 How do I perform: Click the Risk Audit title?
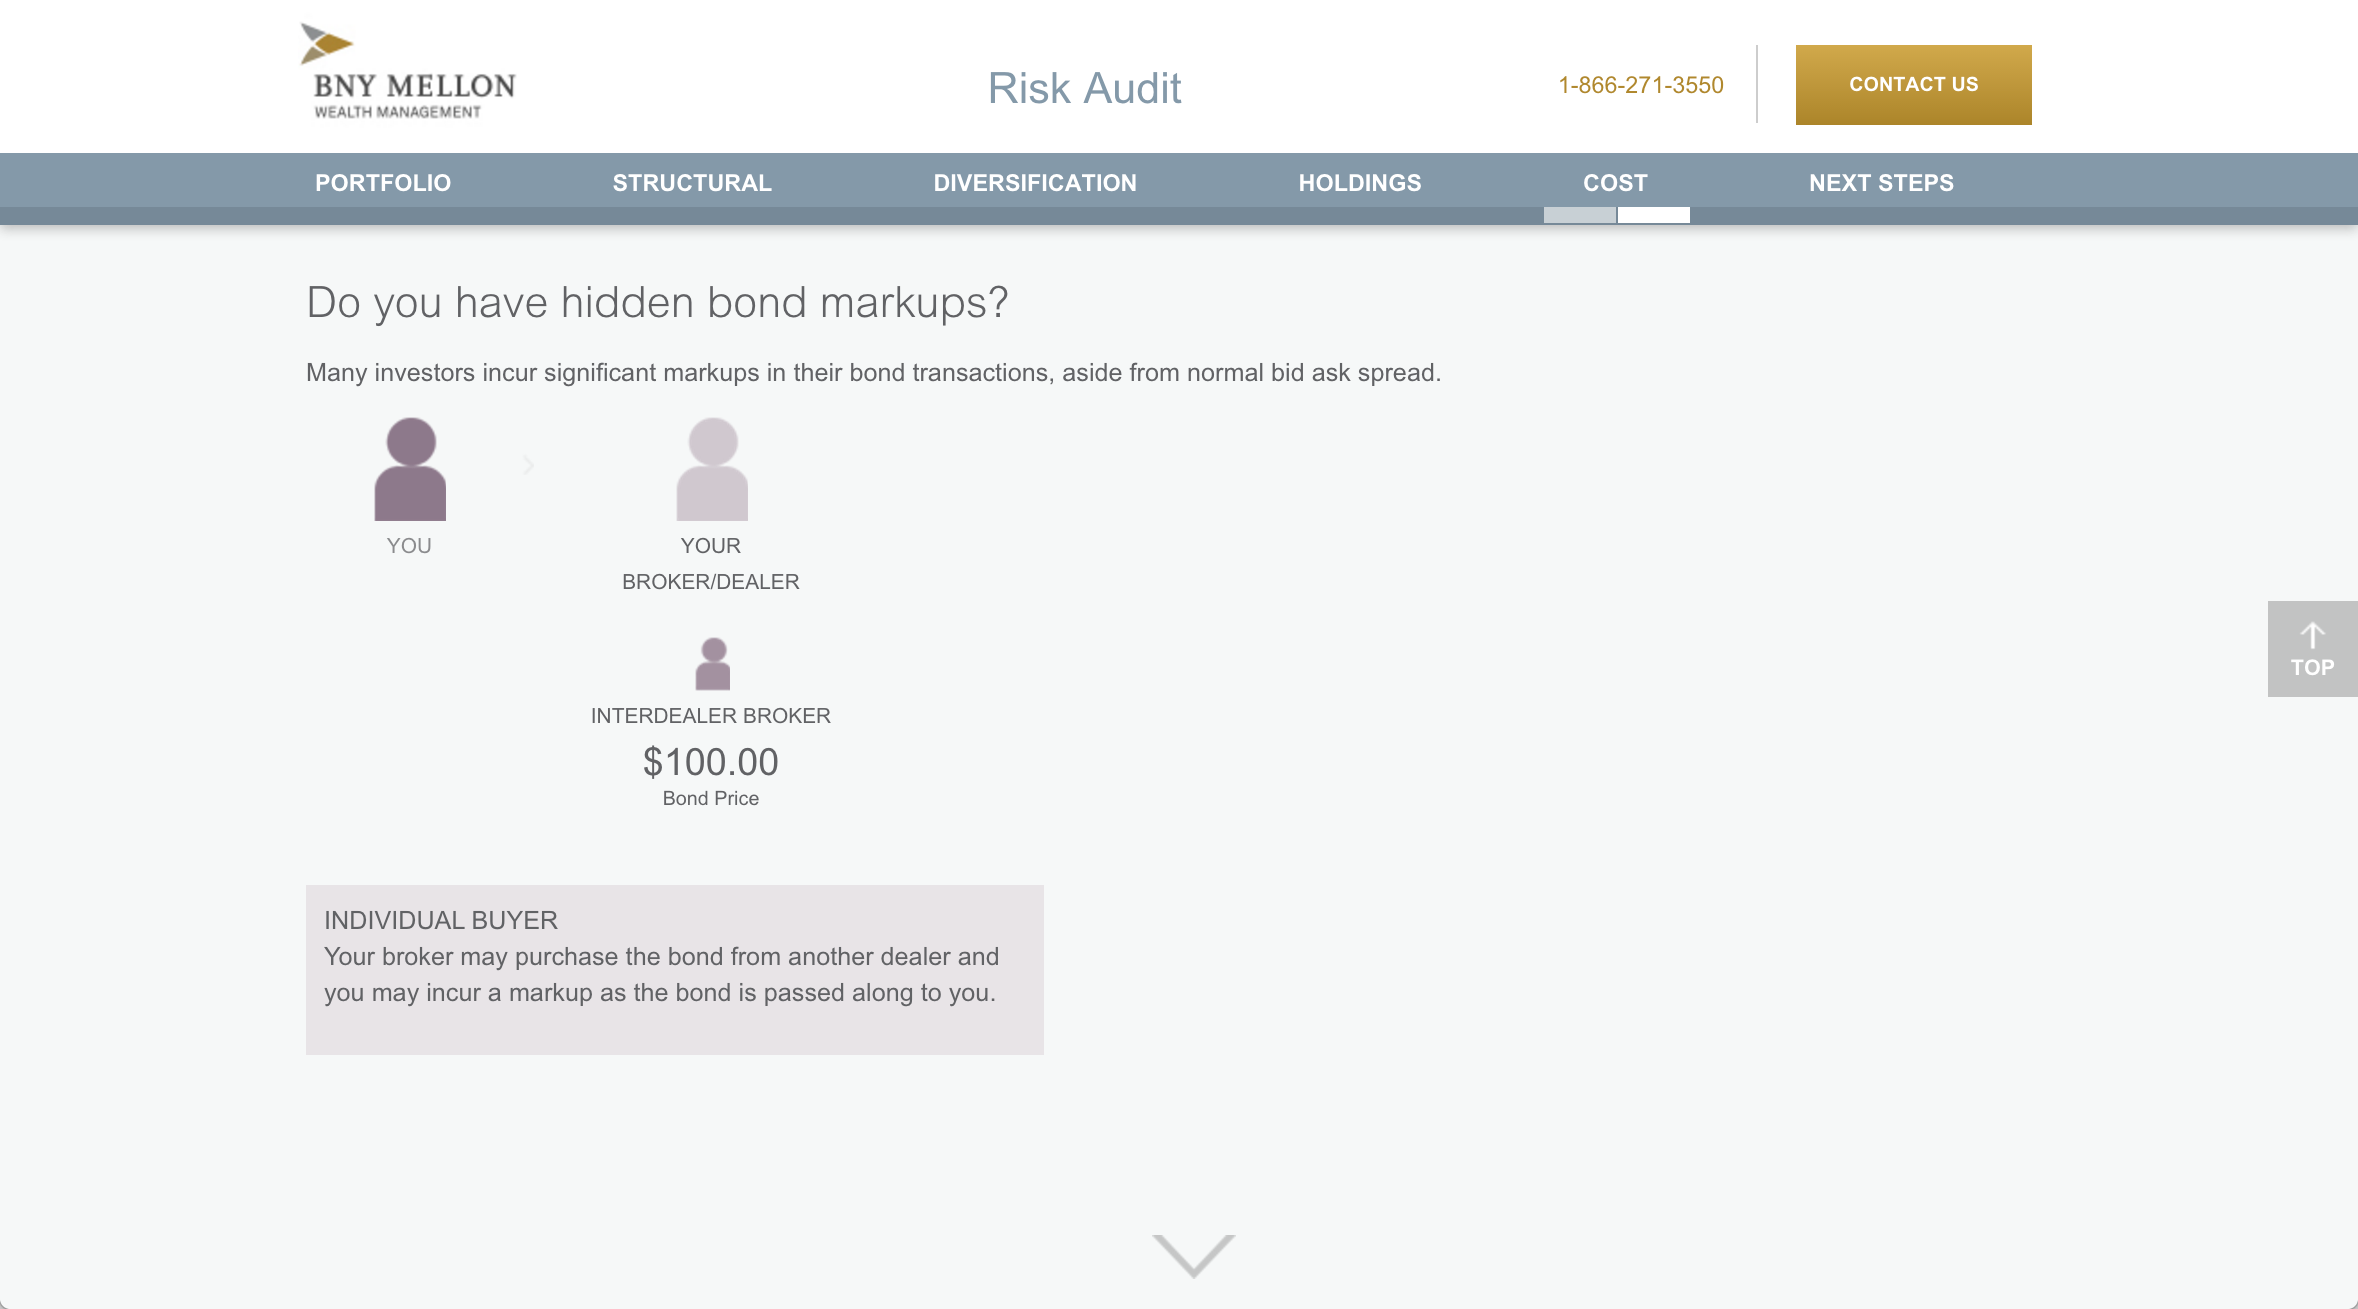(1084, 88)
